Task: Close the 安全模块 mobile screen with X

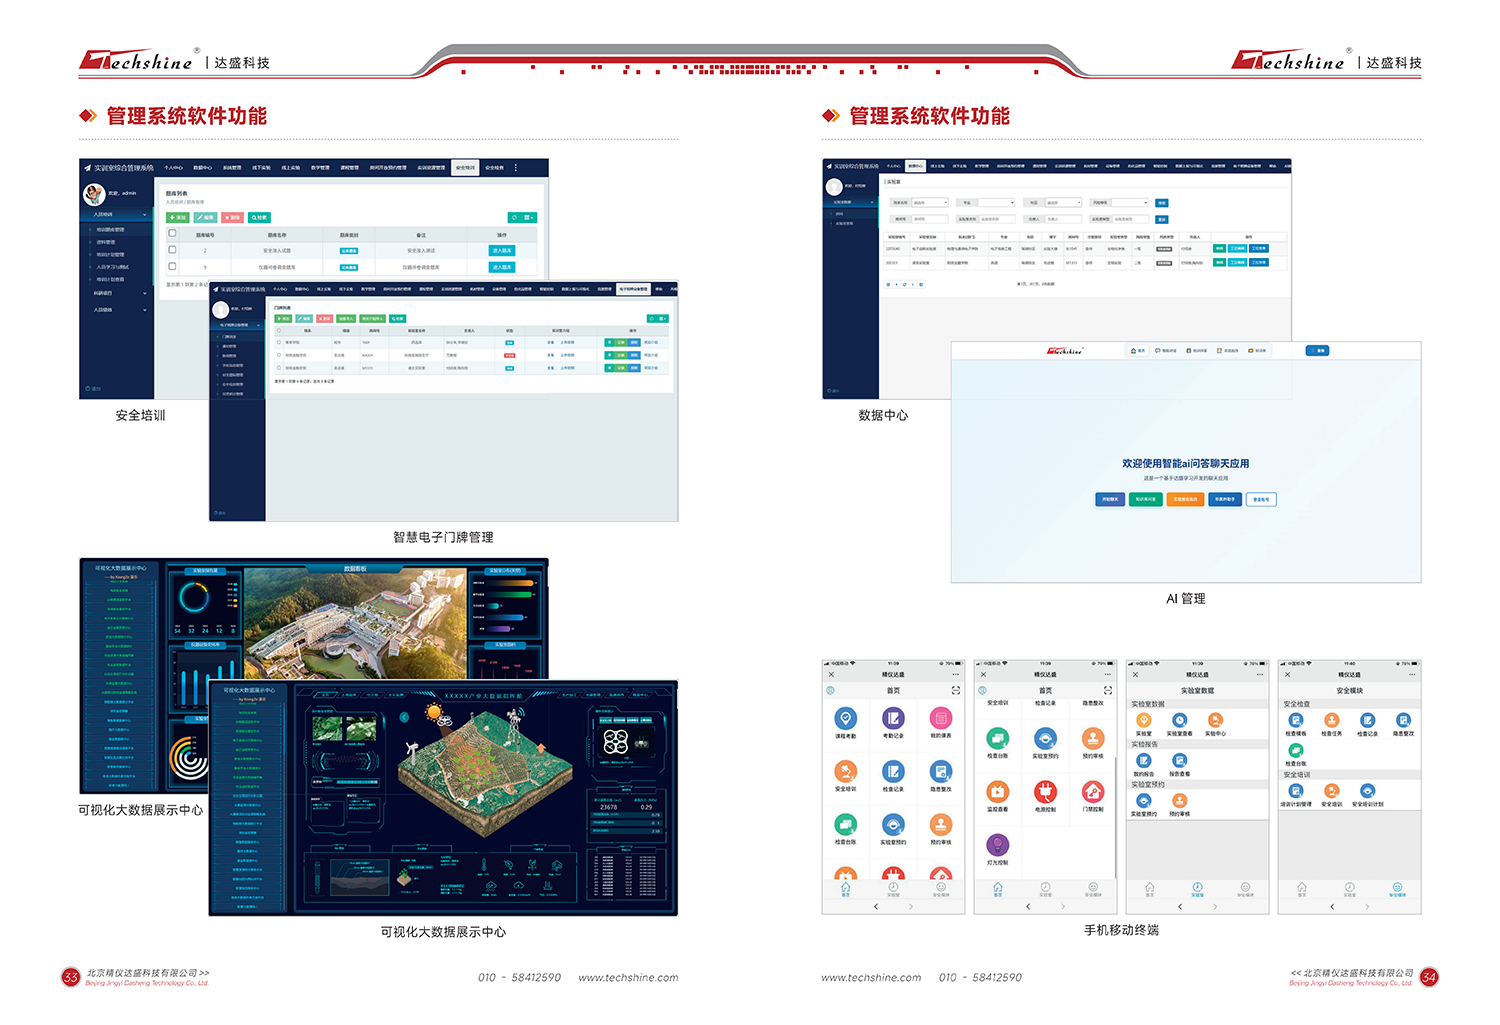Action: click(x=1287, y=675)
